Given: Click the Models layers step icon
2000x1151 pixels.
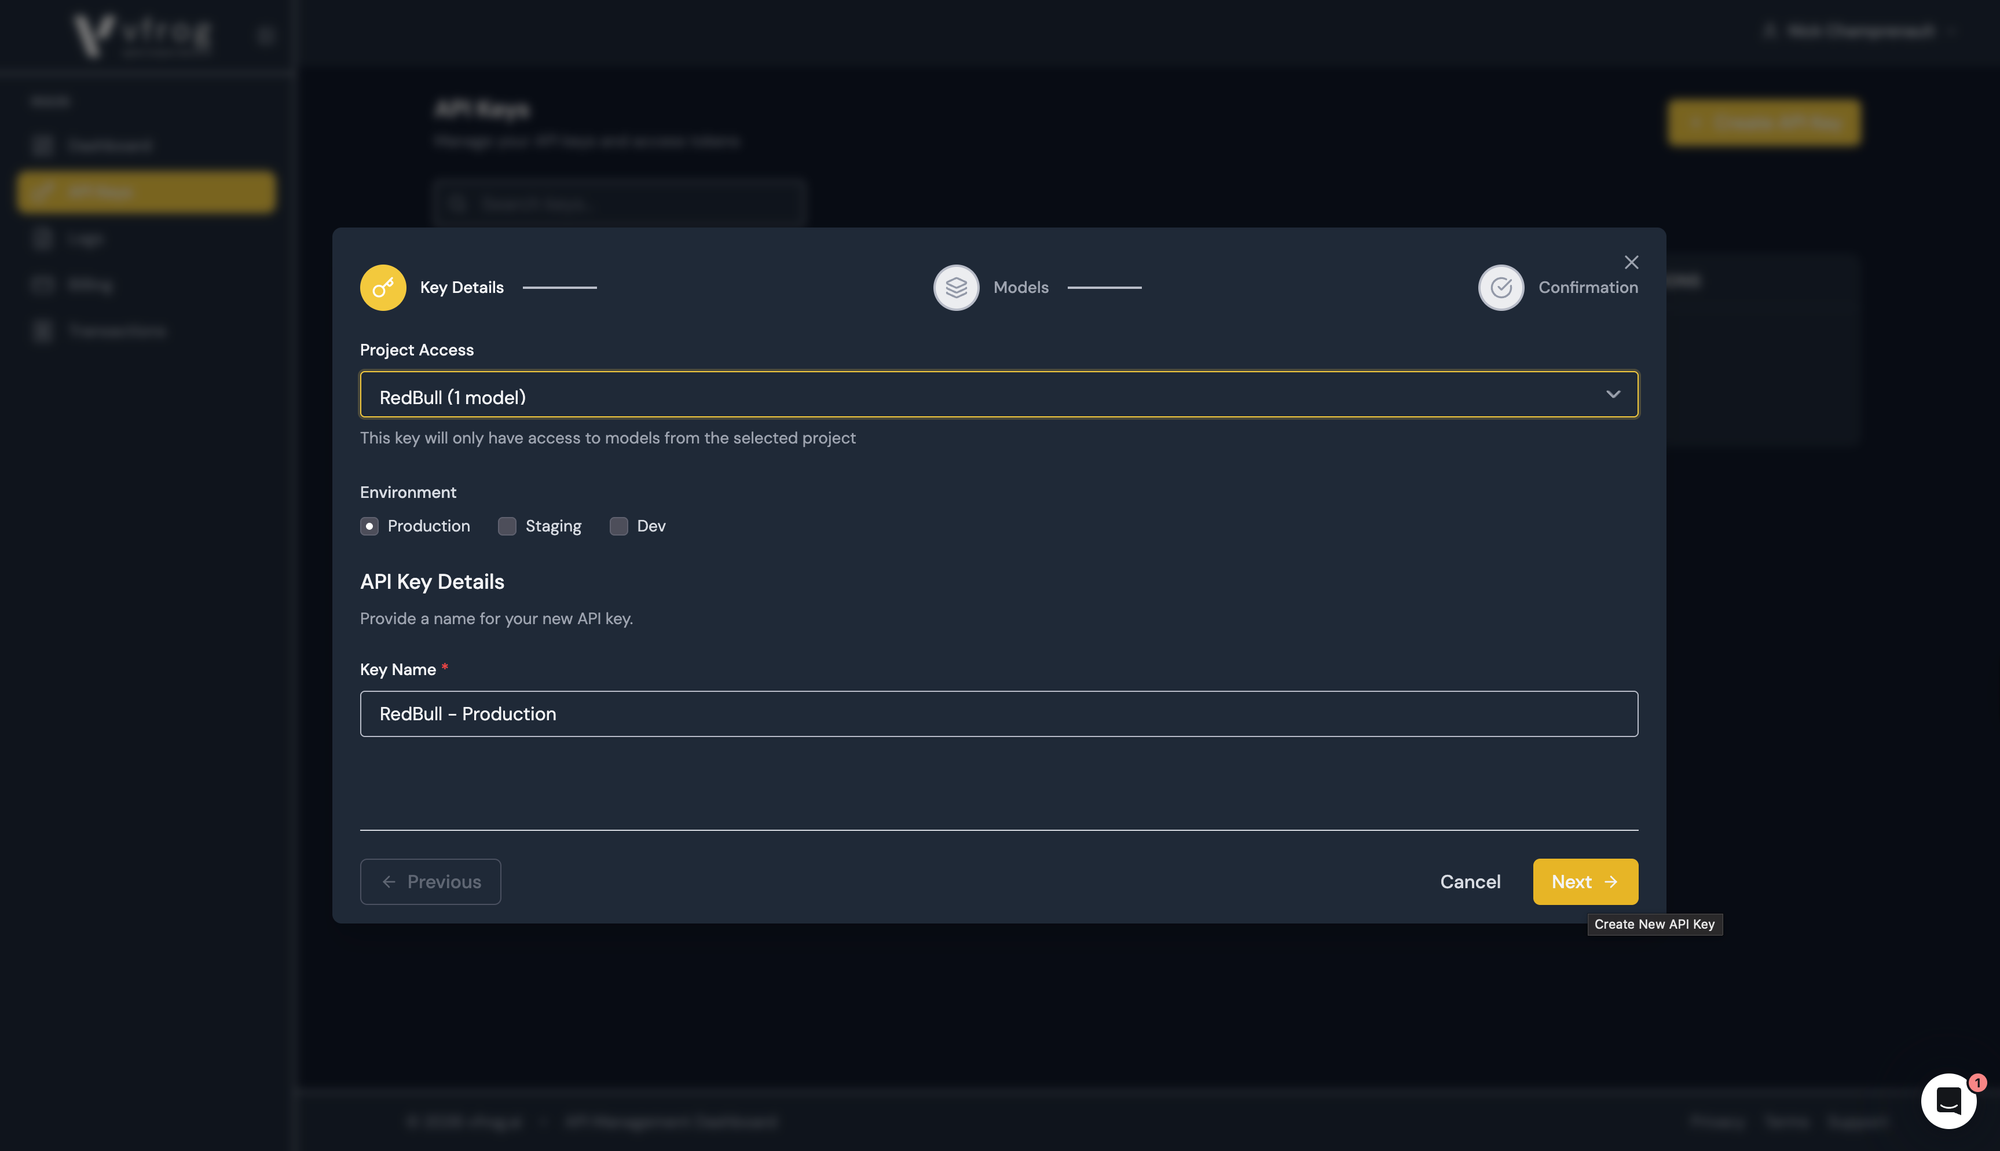Looking at the screenshot, I should pyautogui.click(x=956, y=288).
